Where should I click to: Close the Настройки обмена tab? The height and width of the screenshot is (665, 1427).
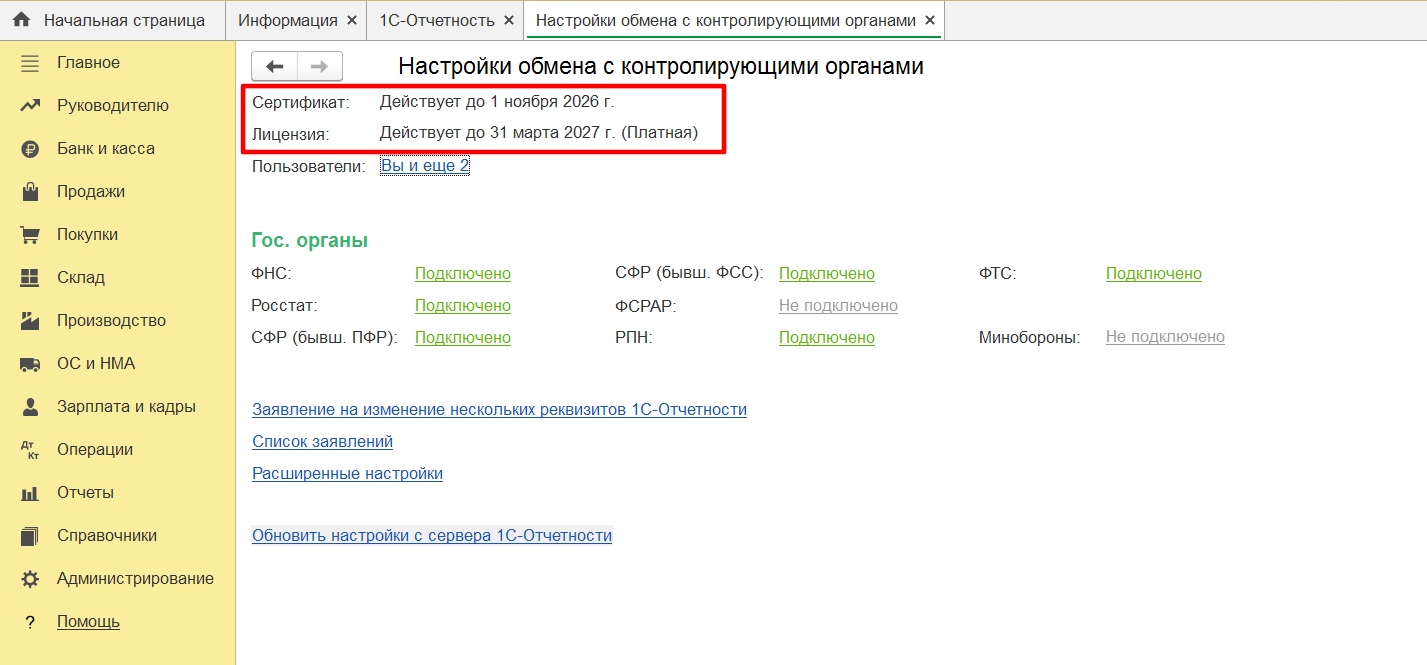(929, 20)
